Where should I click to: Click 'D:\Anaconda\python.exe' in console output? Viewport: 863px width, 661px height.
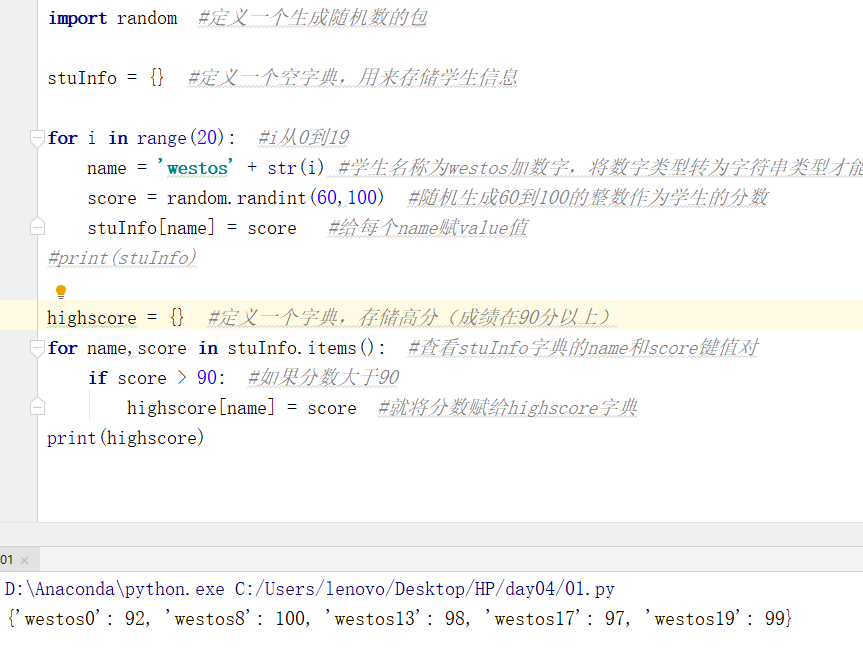[x=114, y=589]
